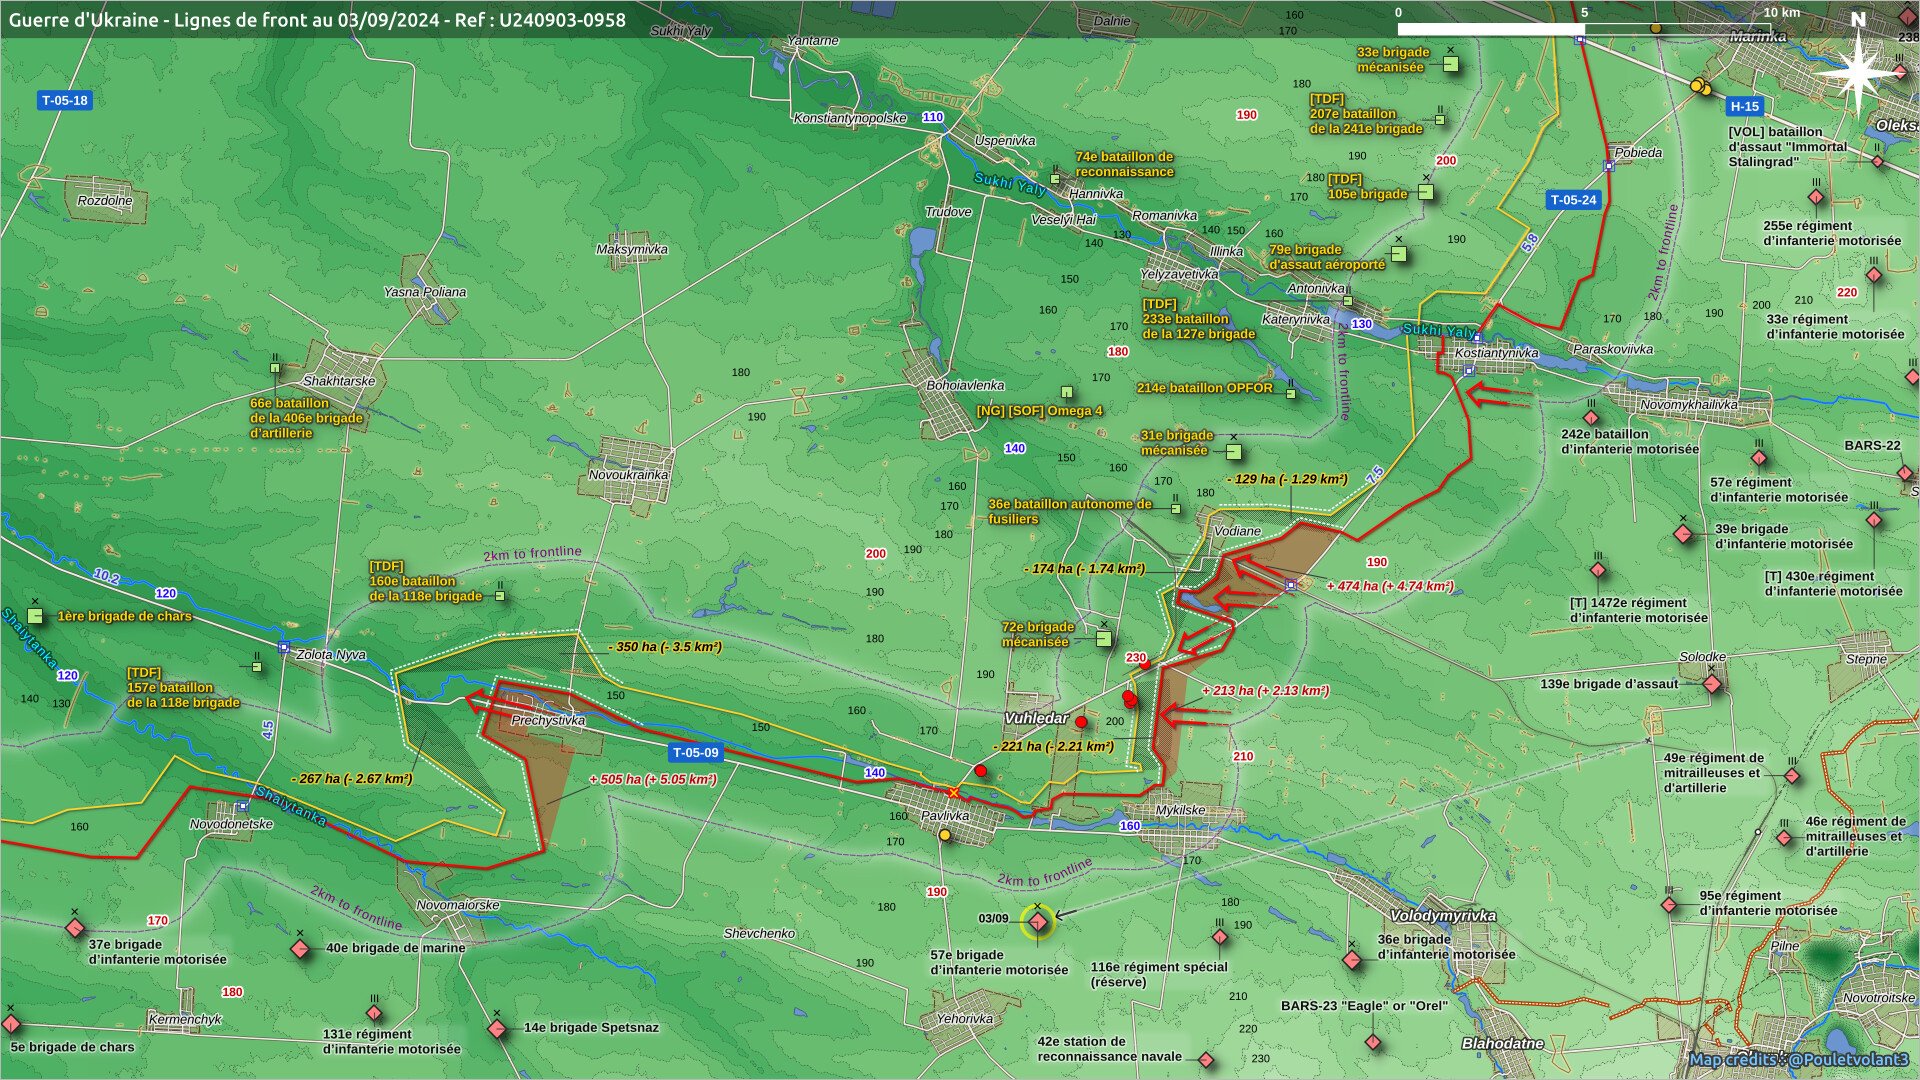Click the T-05-09 road shield
The width and height of the screenshot is (1920, 1080).
click(695, 753)
